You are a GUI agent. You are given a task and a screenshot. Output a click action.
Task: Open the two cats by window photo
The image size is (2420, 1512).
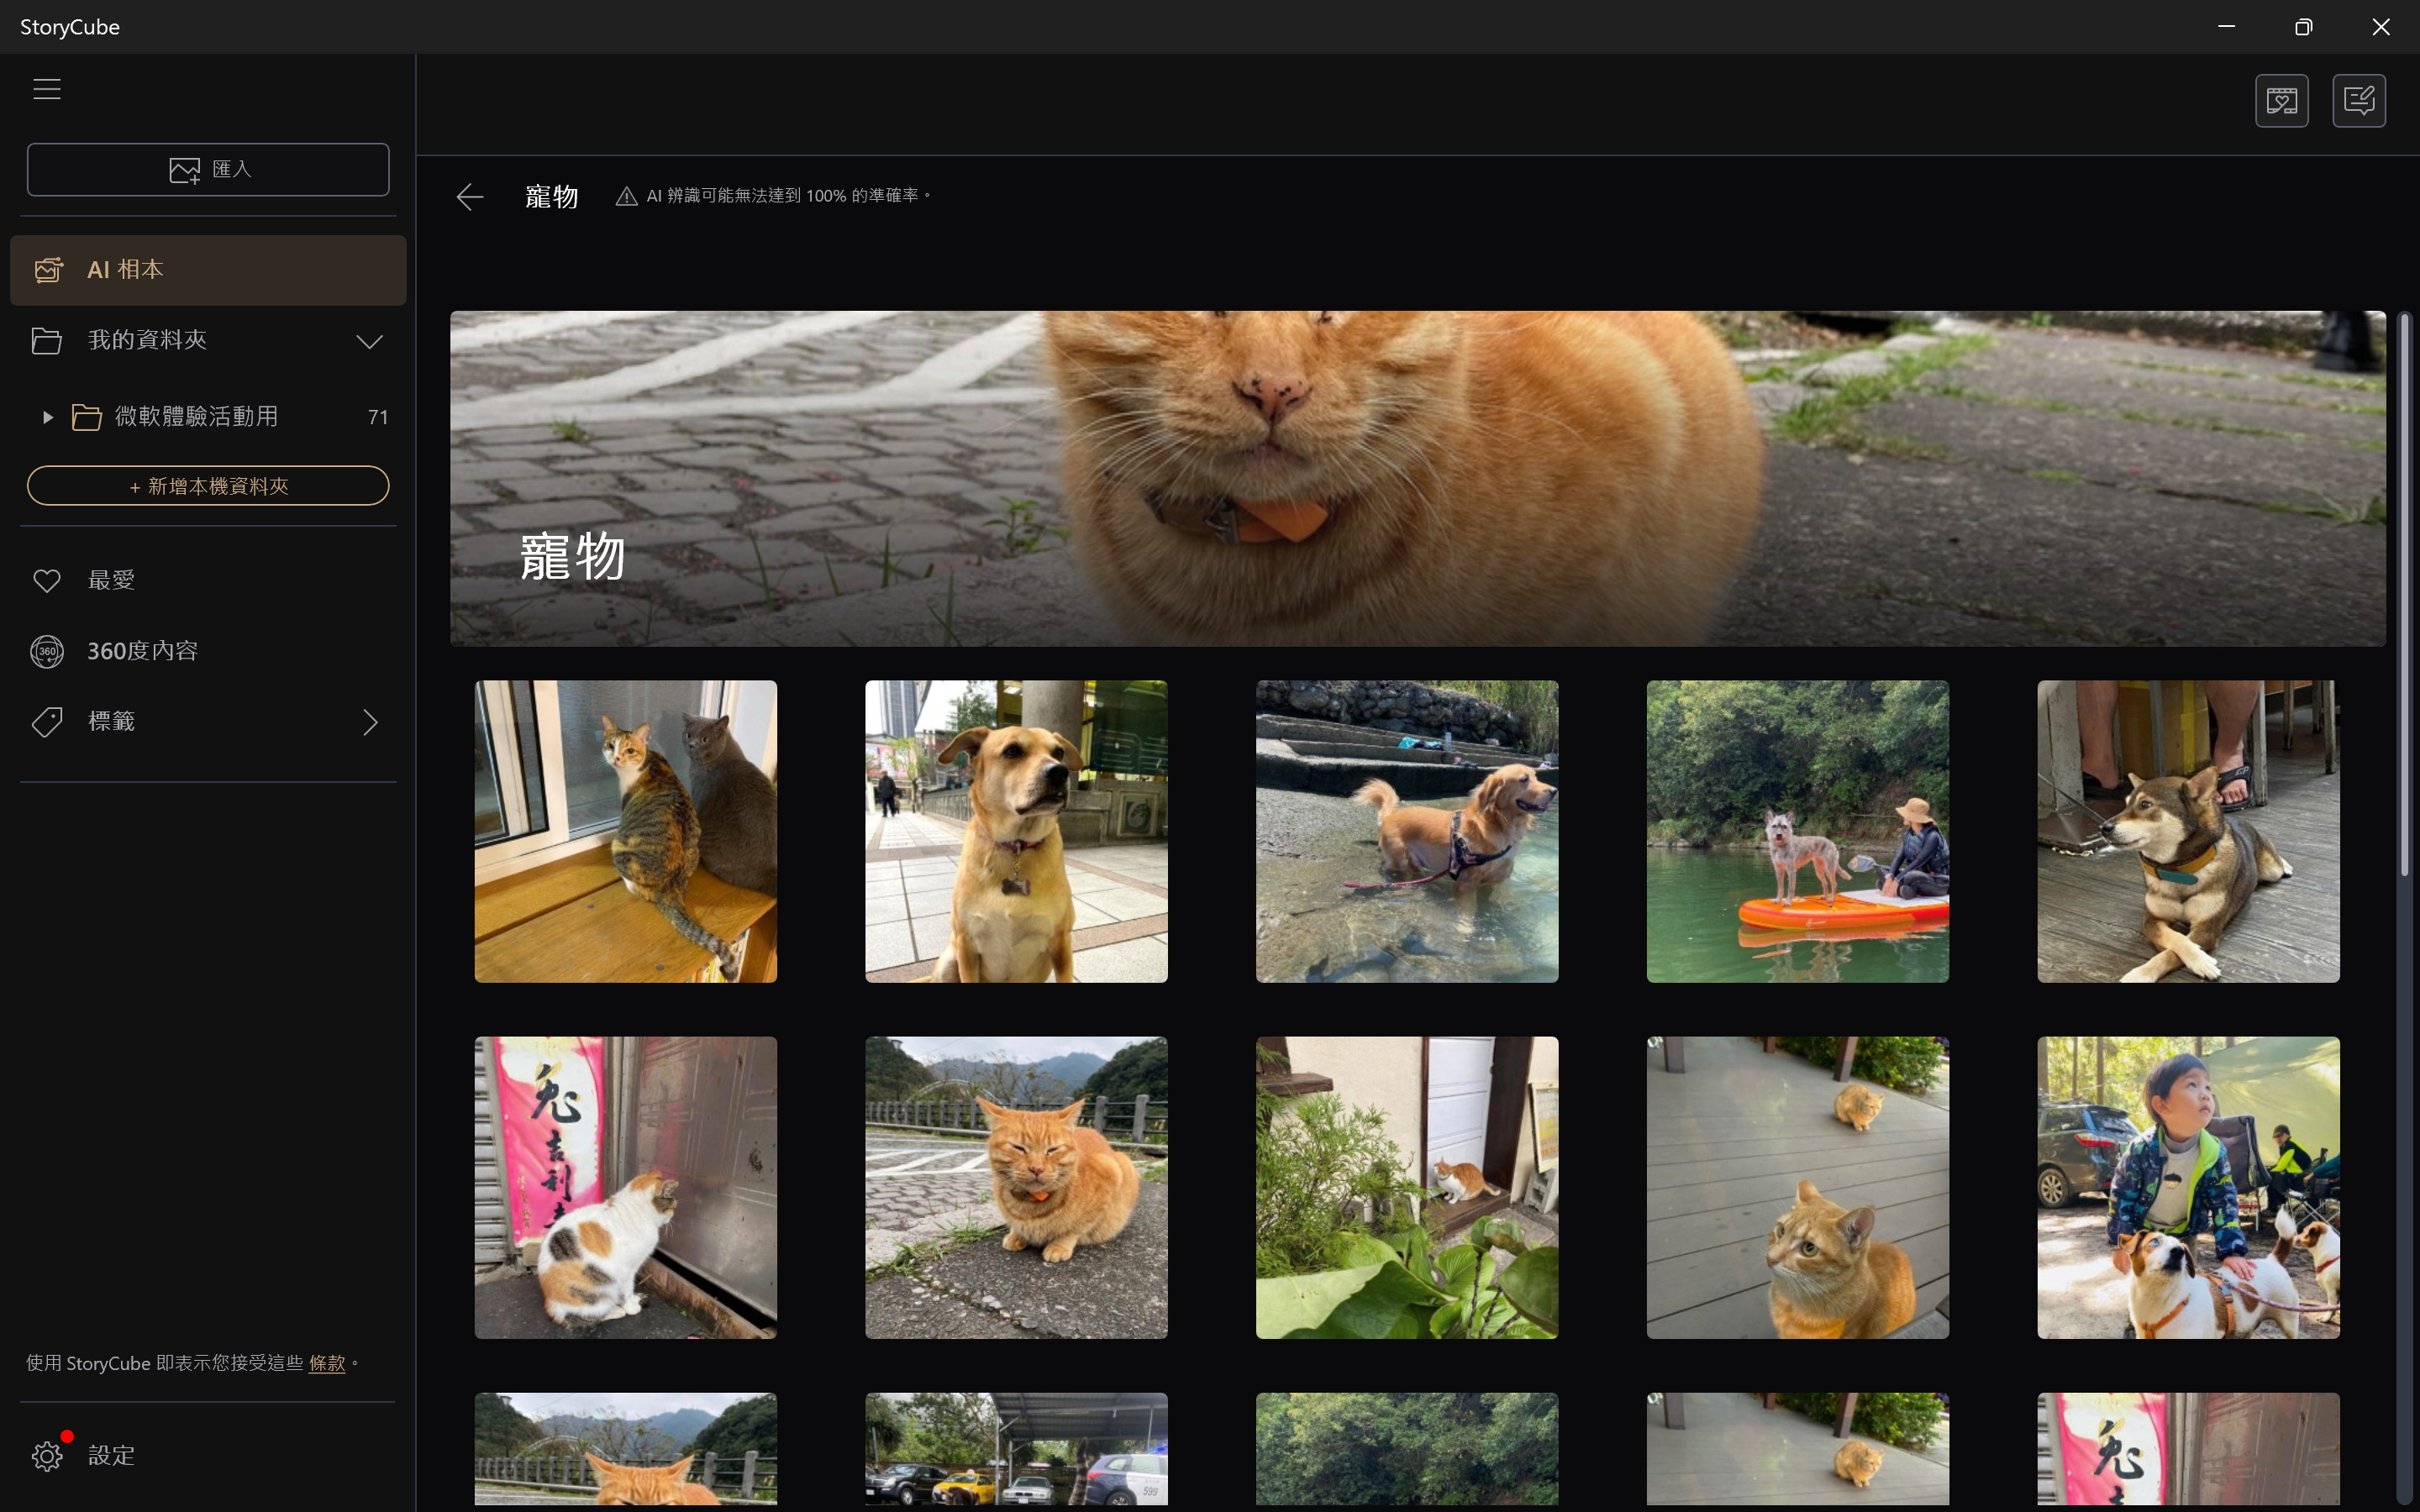click(x=625, y=831)
